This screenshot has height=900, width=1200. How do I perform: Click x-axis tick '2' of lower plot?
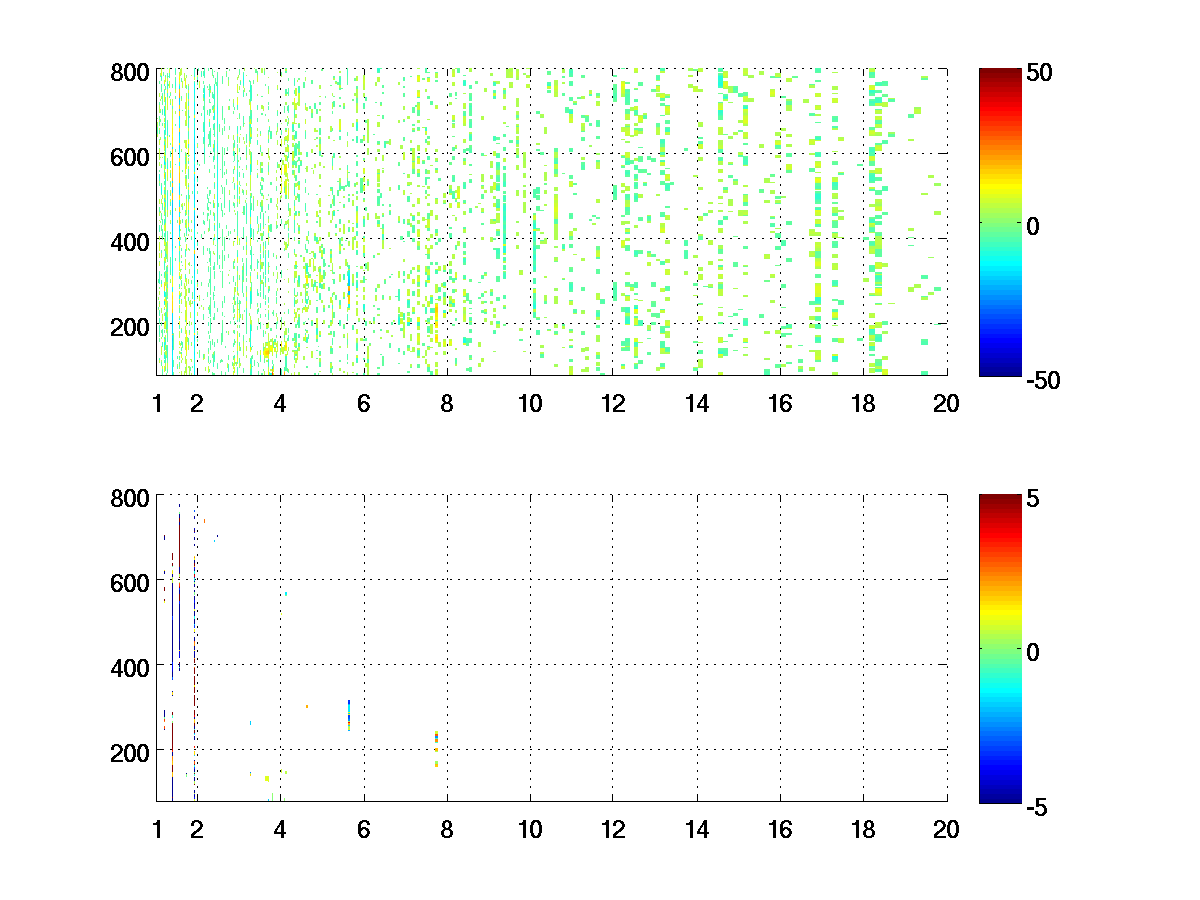pos(197,829)
